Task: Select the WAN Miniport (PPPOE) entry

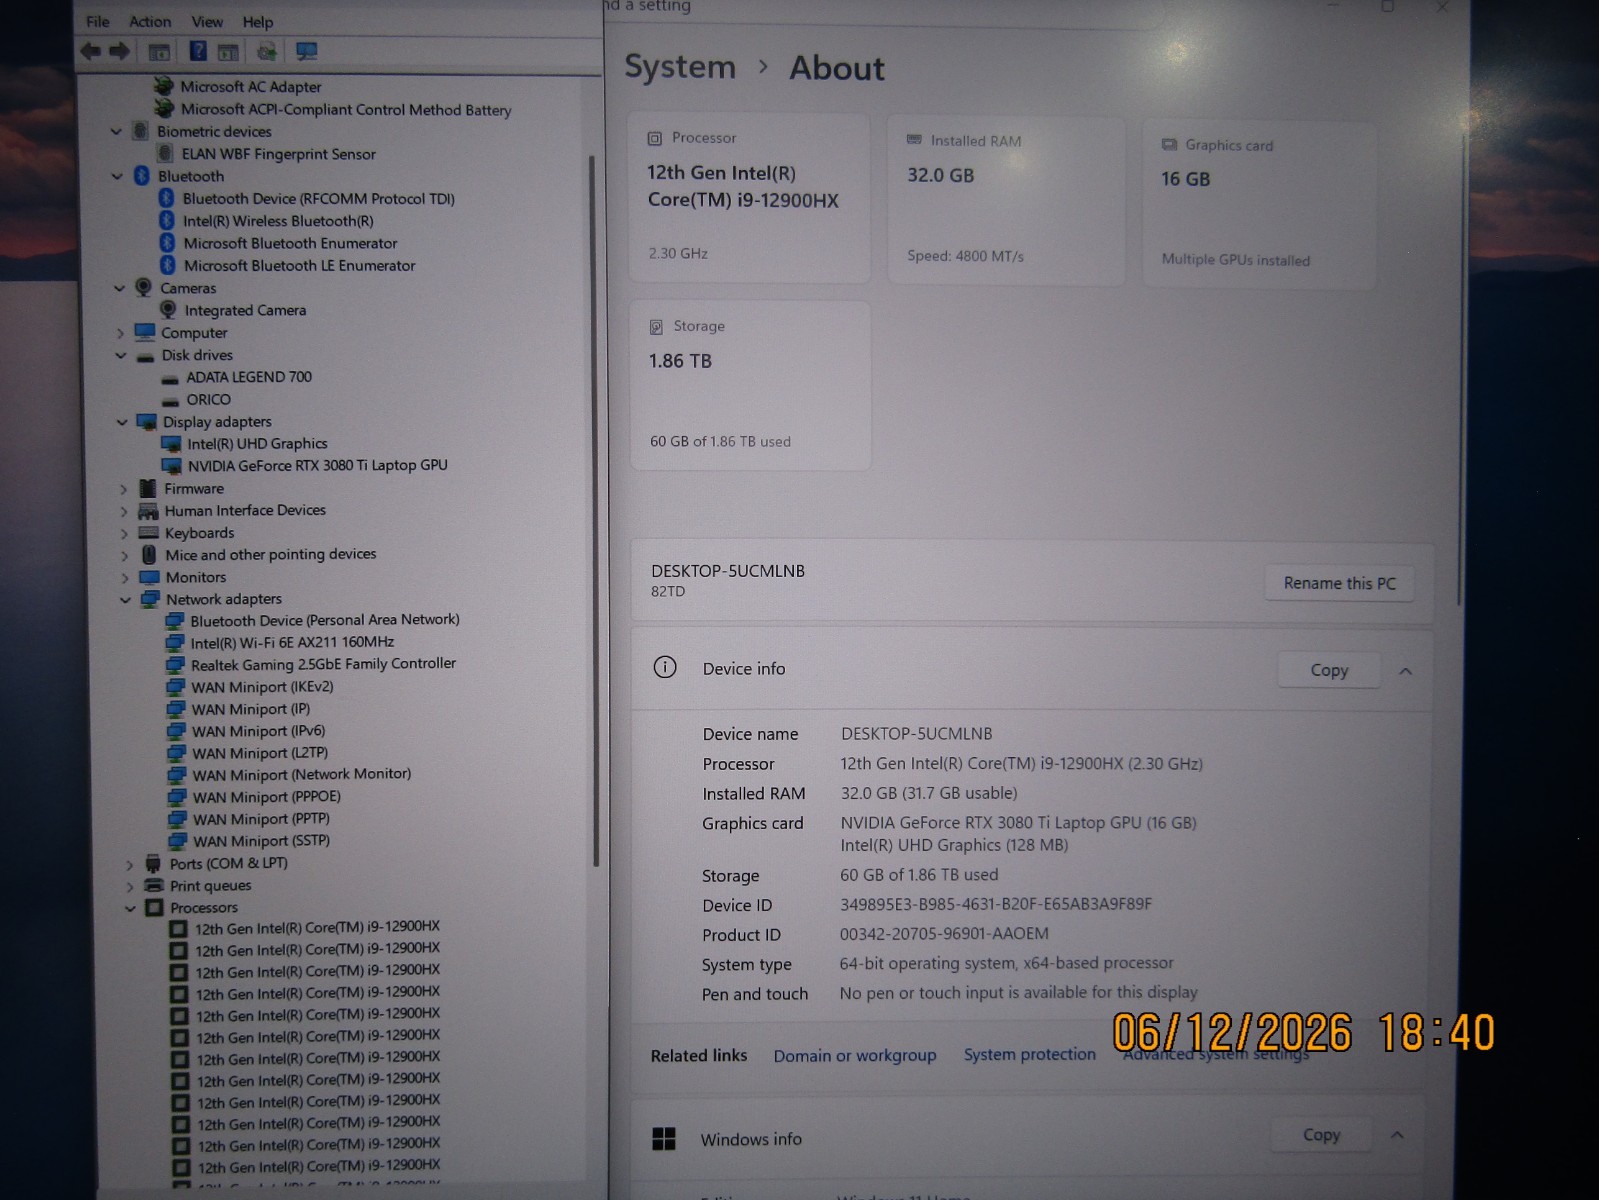Action: coord(267,797)
